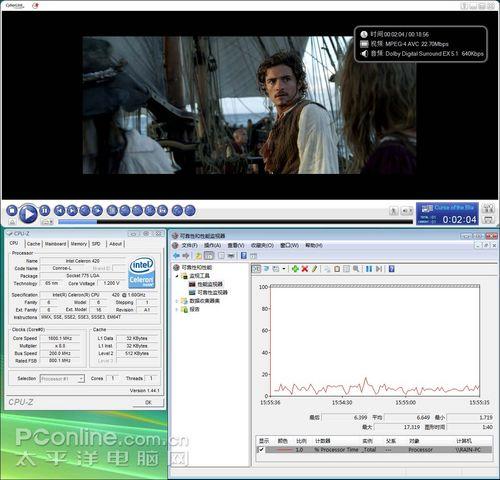
Task: Click the video seek progress bar
Action: click(235, 221)
